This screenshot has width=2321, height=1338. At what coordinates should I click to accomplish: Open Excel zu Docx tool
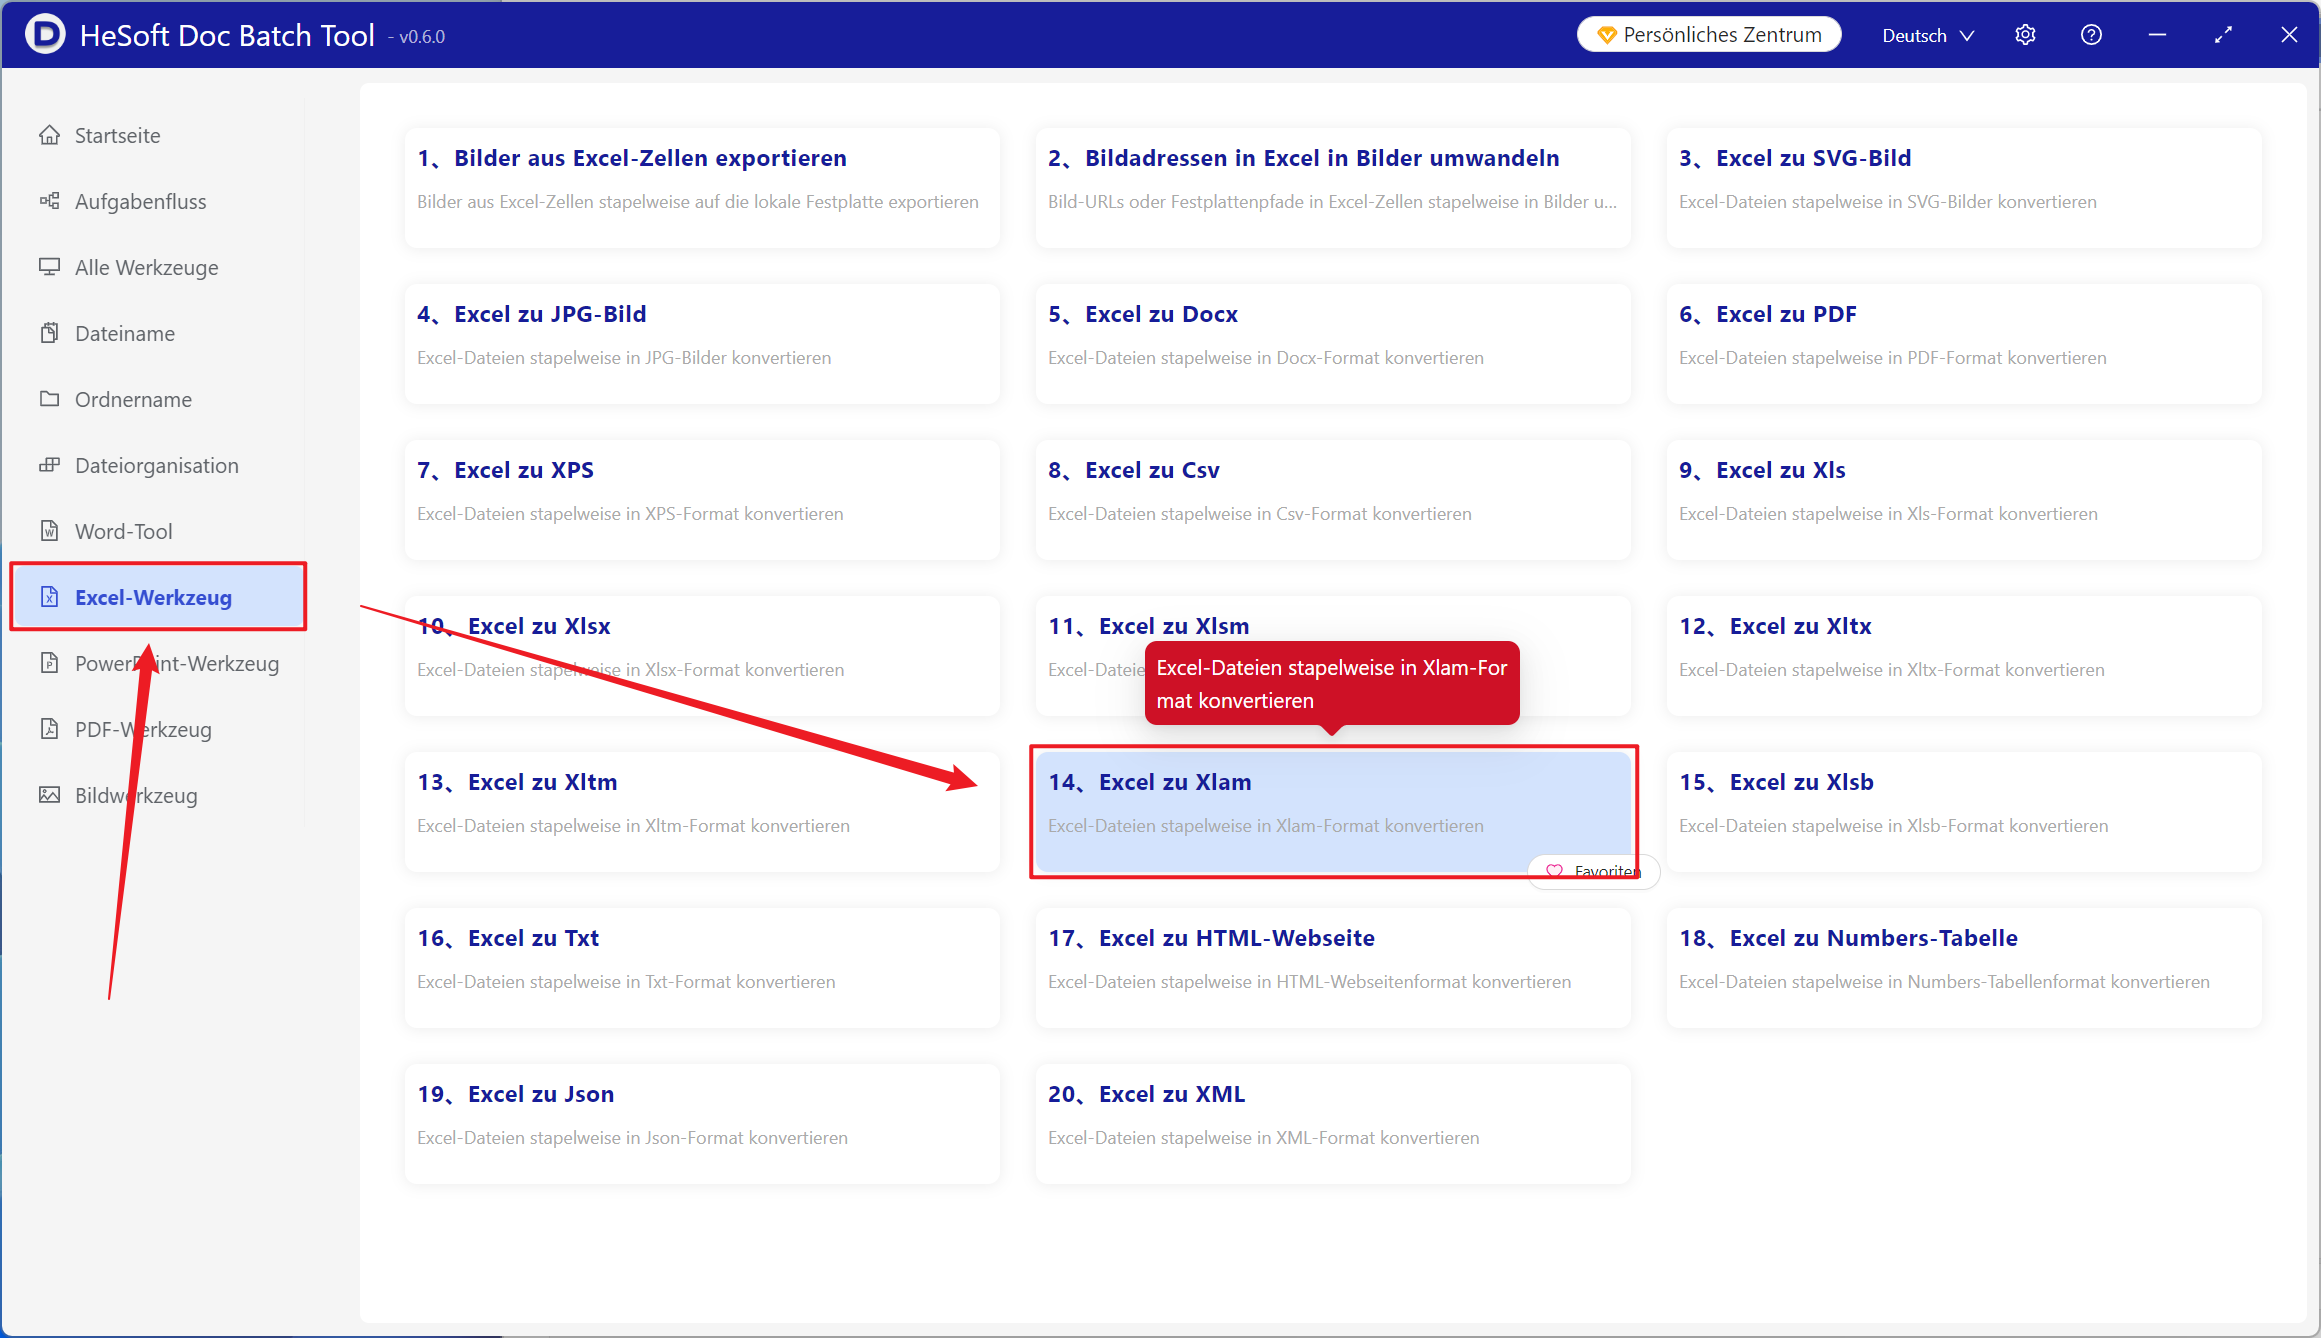pyautogui.click(x=1333, y=344)
